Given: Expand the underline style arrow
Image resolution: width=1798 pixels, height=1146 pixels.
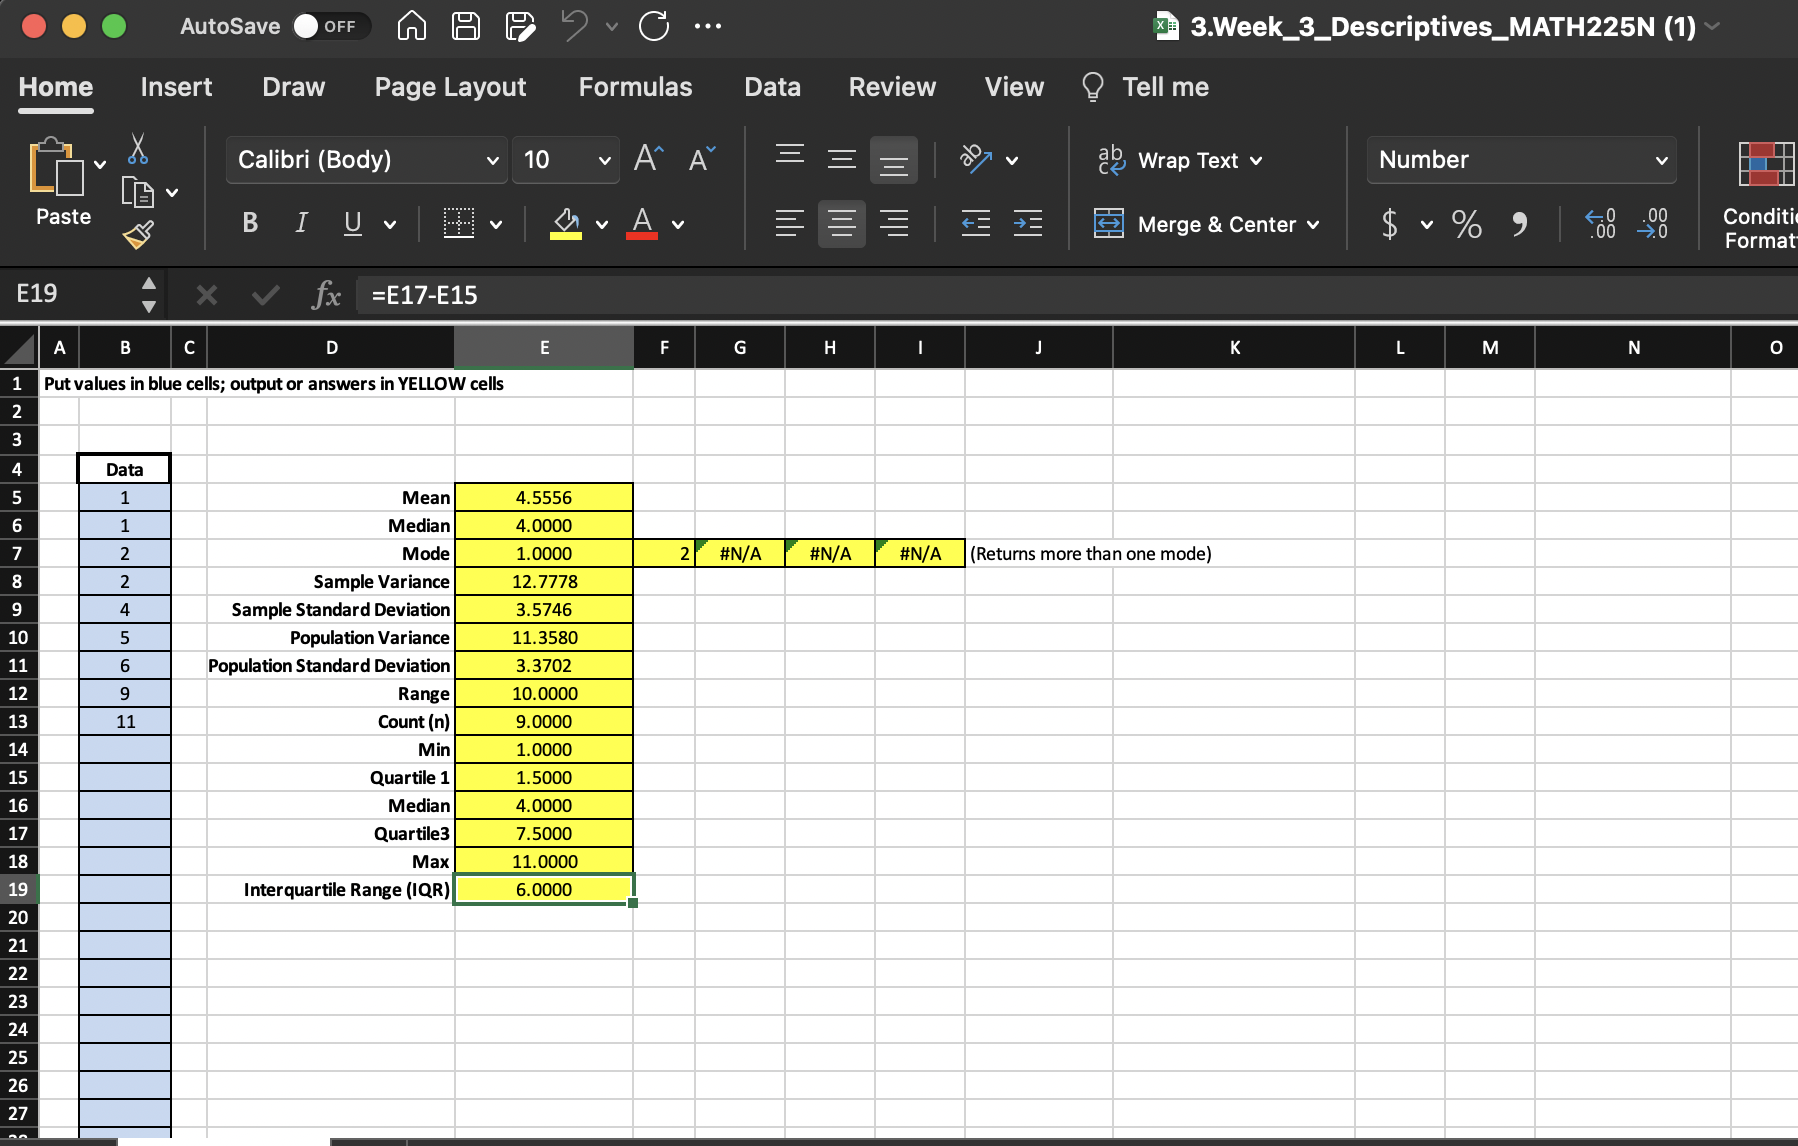Looking at the screenshot, I should [390, 224].
